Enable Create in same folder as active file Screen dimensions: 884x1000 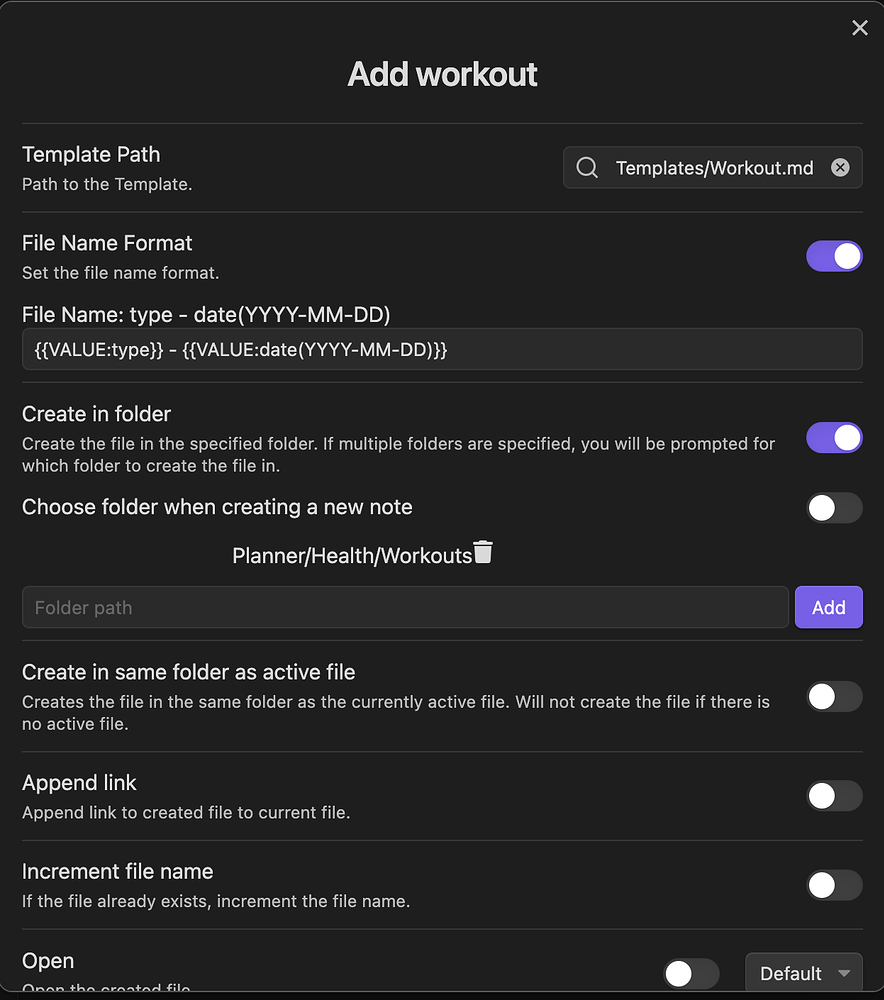[834, 696]
